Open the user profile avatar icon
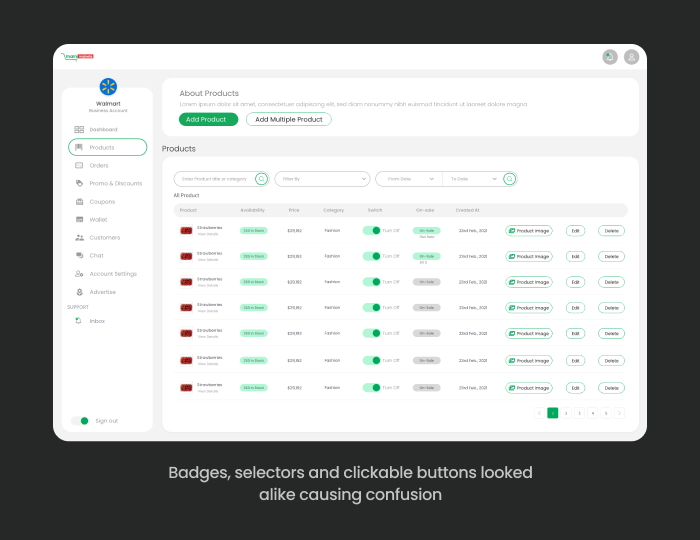This screenshot has height=540, width=700. point(631,57)
